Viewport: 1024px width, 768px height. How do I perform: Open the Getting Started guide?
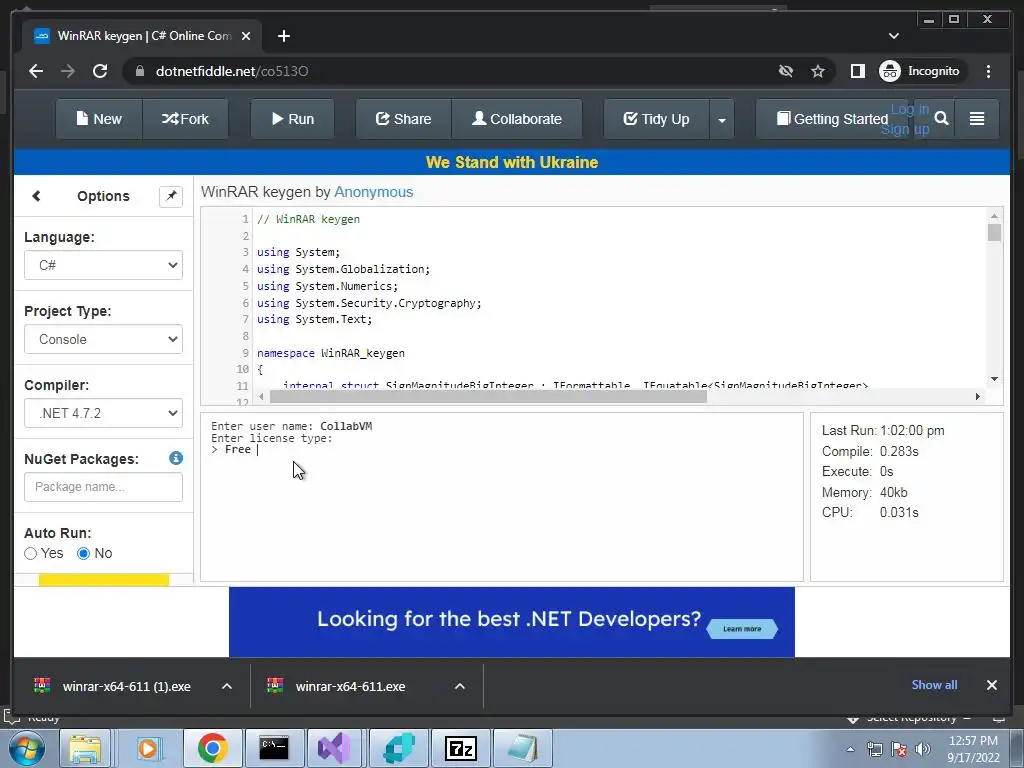tap(833, 119)
